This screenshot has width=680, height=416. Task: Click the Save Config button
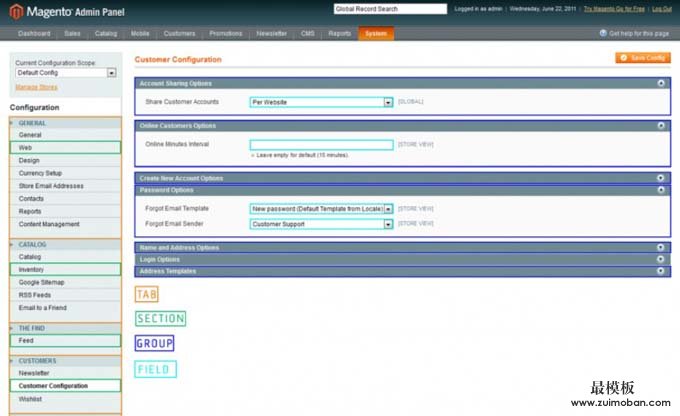coord(643,58)
